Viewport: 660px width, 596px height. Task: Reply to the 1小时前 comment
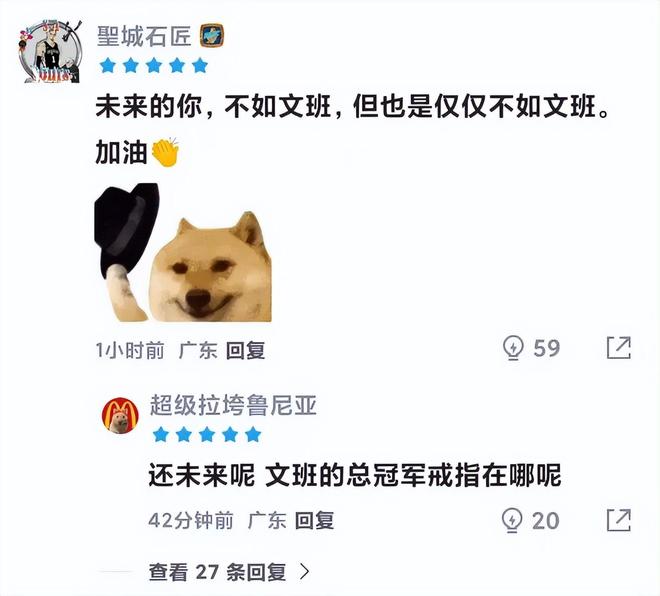point(245,350)
